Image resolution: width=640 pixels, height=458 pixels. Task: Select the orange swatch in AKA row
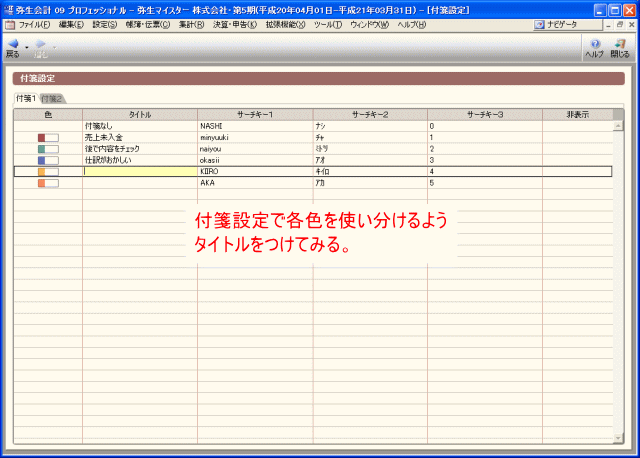[x=48, y=183]
